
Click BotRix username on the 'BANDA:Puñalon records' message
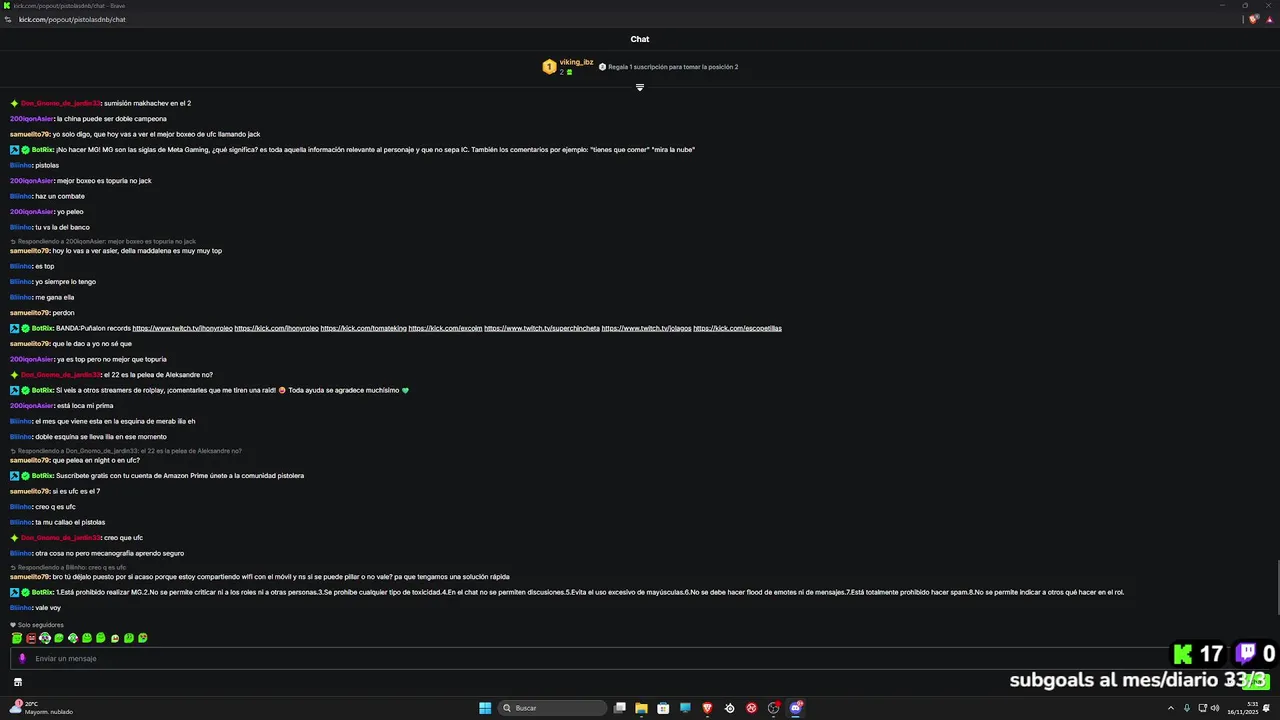click(x=43, y=328)
